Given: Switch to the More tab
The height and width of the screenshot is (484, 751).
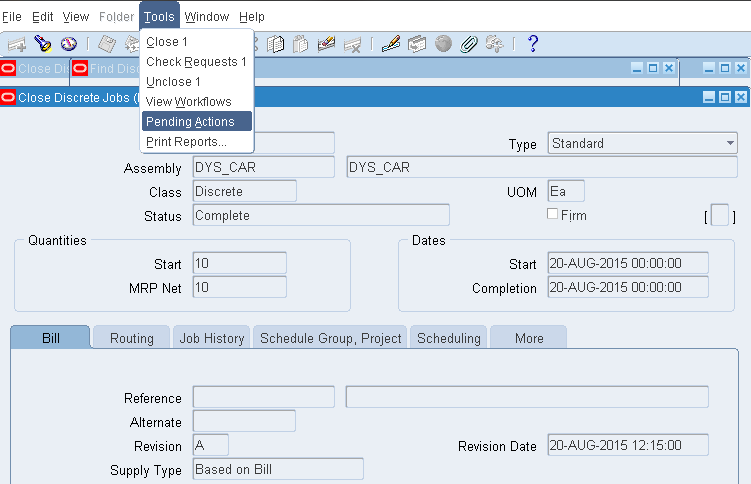Looking at the screenshot, I should point(529,338).
